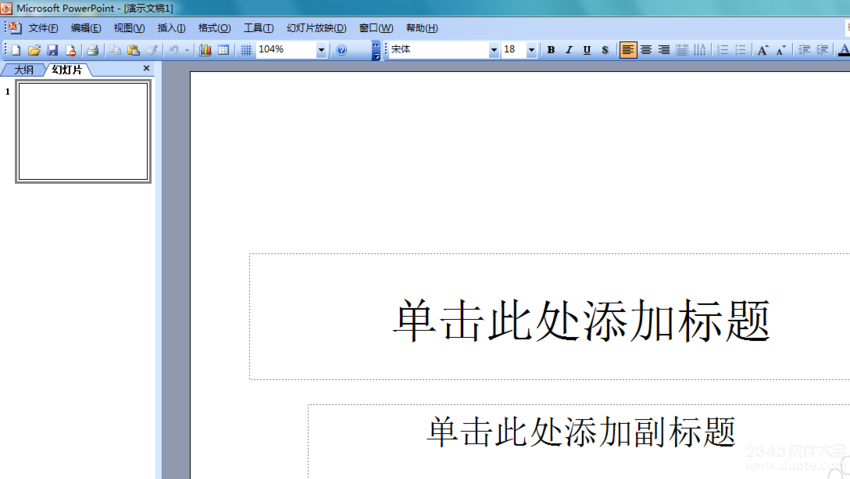The height and width of the screenshot is (479, 850).
Task: Open the 插入(I) menu
Action: click(x=171, y=28)
